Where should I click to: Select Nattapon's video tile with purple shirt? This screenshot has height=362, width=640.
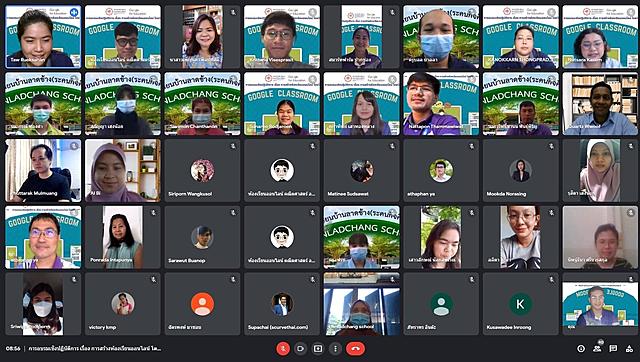tap(441, 104)
